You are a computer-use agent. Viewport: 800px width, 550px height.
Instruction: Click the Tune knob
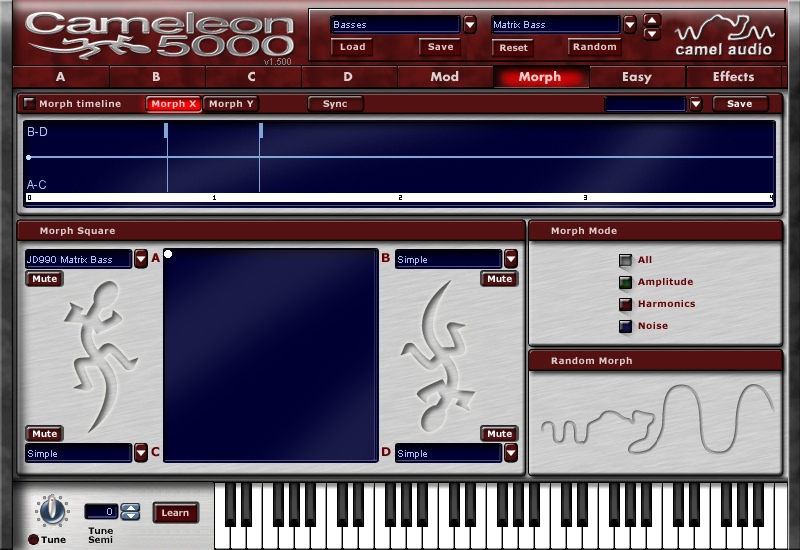(51, 511)
